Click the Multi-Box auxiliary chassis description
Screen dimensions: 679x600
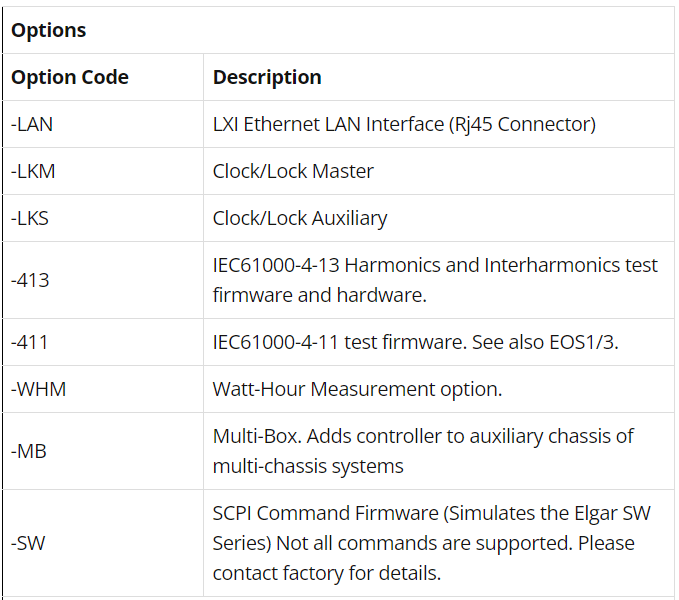click(423, 451)
